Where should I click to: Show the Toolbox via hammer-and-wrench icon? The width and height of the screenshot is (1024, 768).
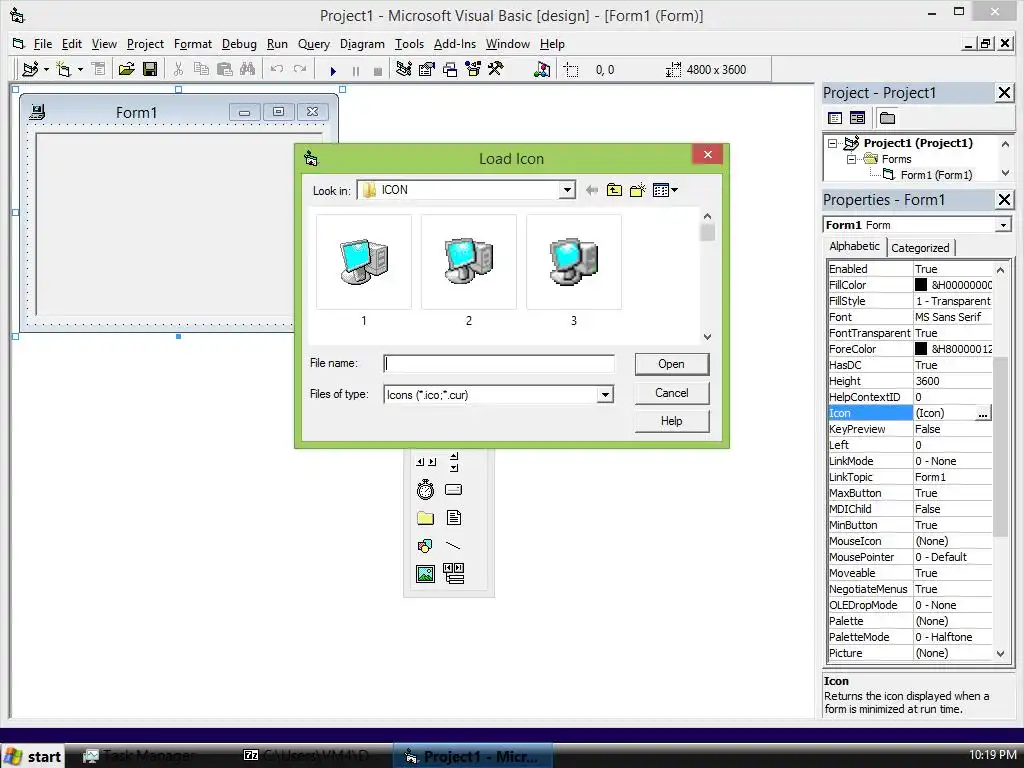496,69
